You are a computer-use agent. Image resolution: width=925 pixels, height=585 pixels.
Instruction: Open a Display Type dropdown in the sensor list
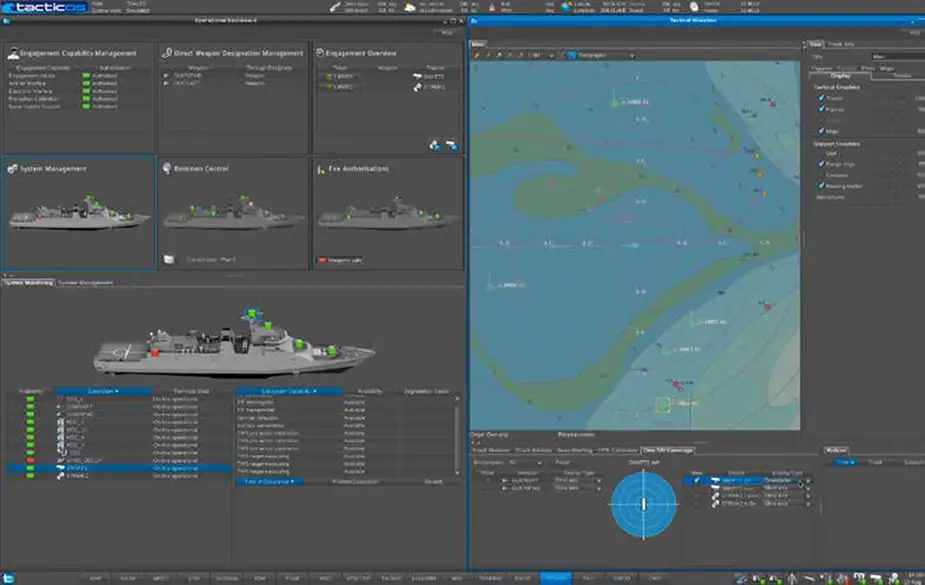tap(600, 479)
